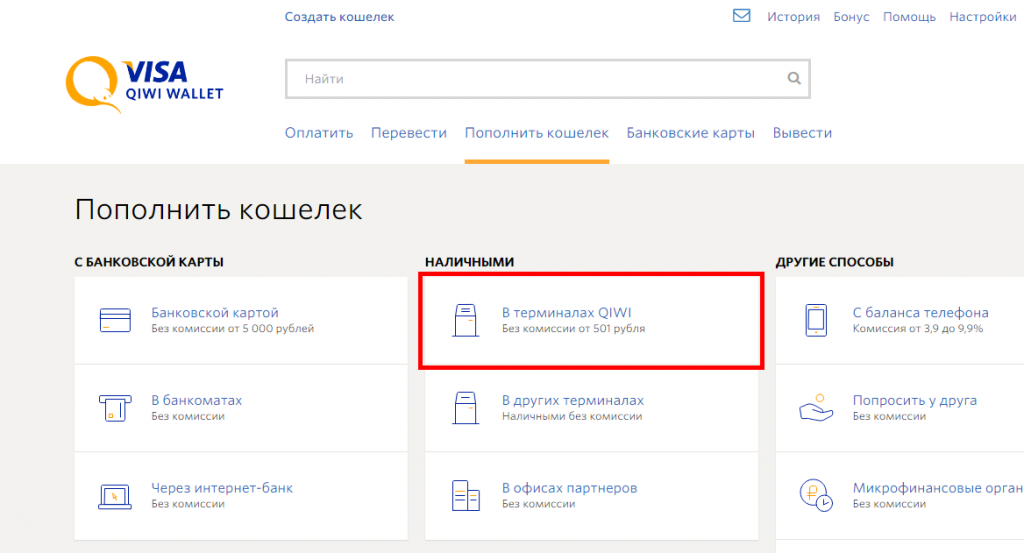Click the bank card icon
The height and width of the screenshot is (553, 1024).
pyautogui.click(x=115, y=321)
